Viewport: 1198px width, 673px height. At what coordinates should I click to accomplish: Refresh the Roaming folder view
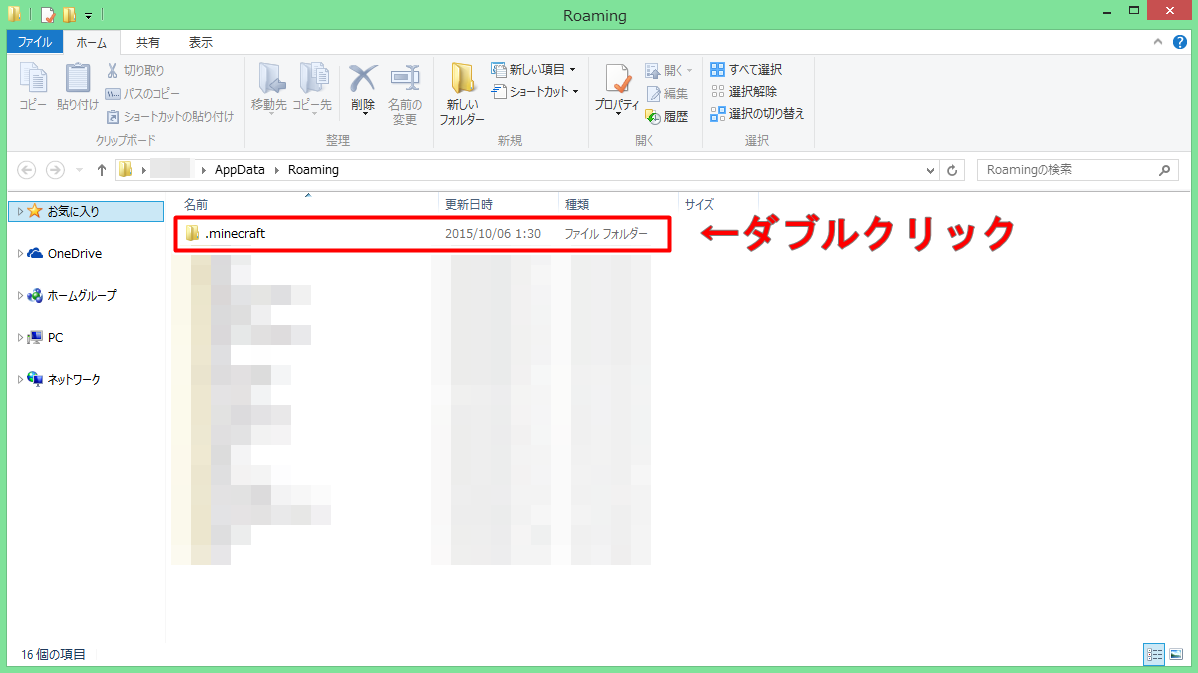[952, 170]
